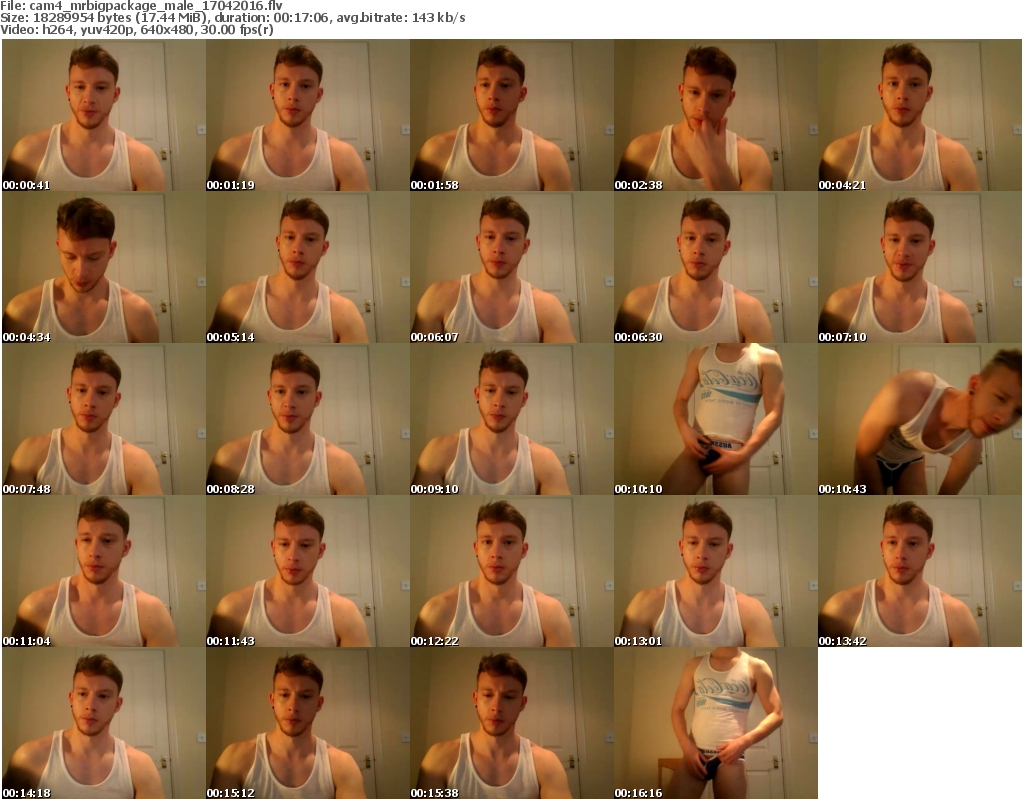Select the thumbnail stamped 00:01:58

511,115
